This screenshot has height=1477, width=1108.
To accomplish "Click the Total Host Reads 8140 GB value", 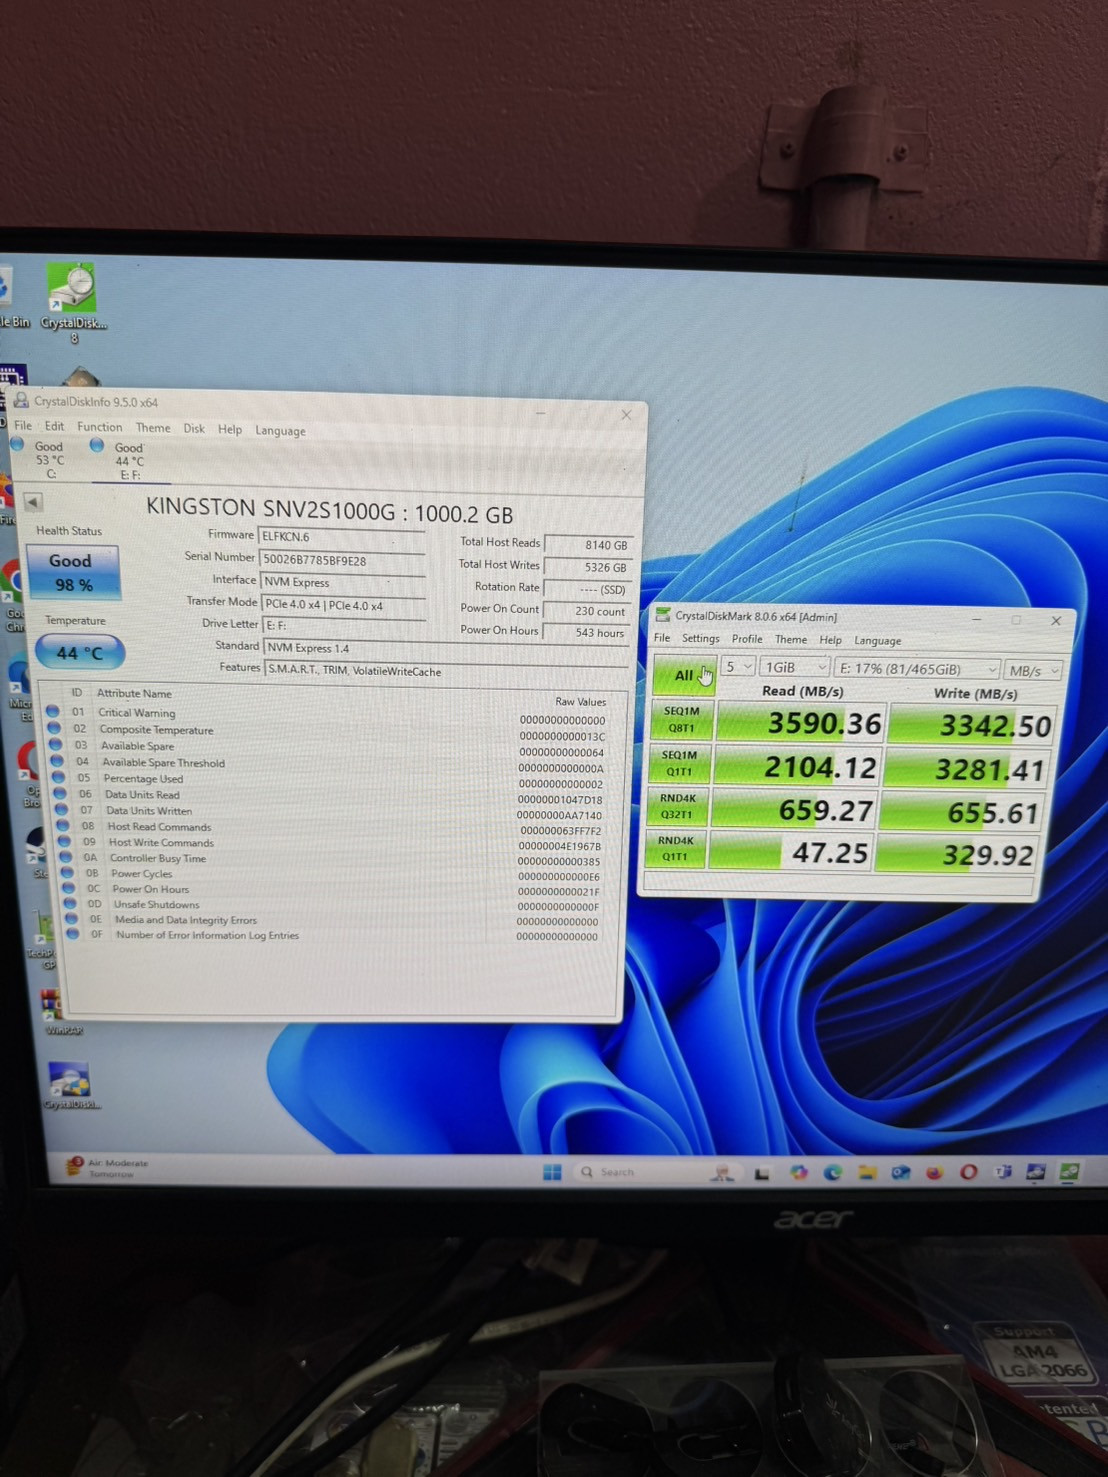I will click(588, 545).
